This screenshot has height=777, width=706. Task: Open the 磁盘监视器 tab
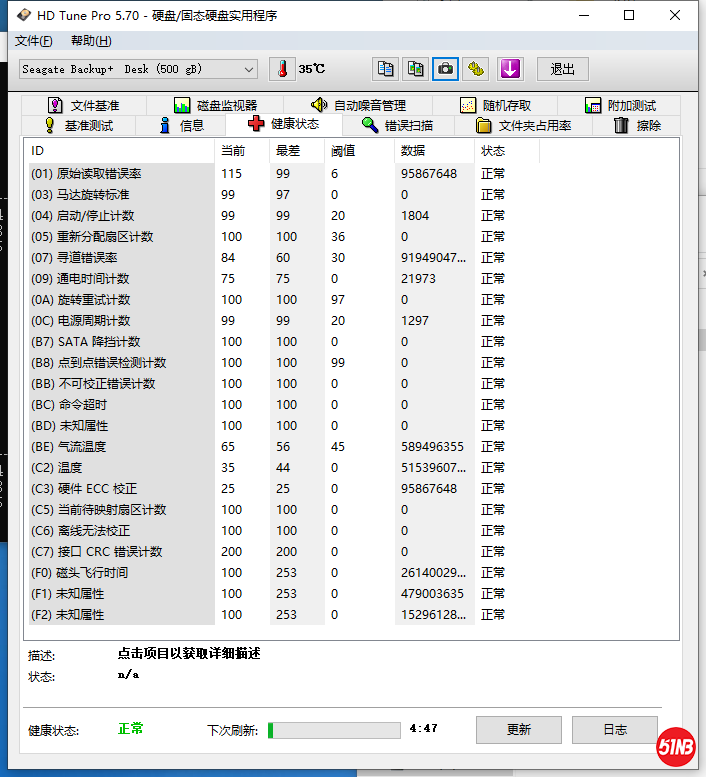pyautogui.click(x=216, y=105)
